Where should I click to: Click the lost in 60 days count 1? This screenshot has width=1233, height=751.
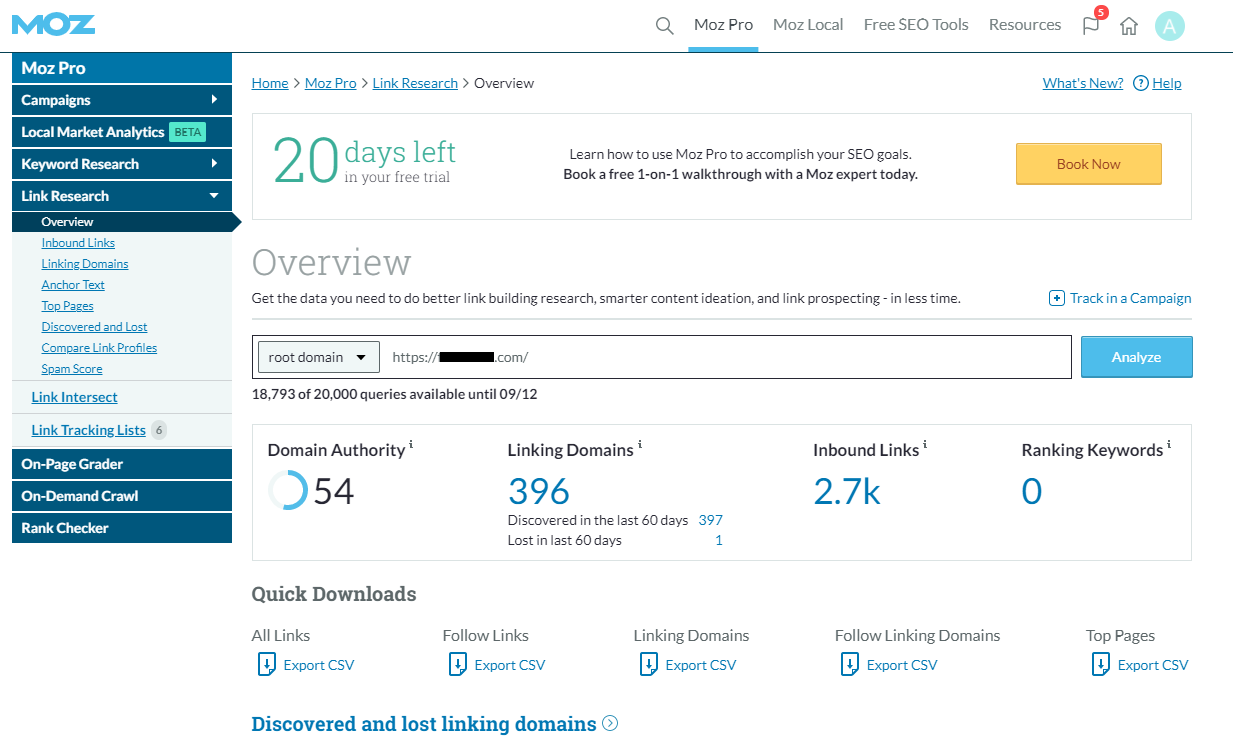[718, 540]
